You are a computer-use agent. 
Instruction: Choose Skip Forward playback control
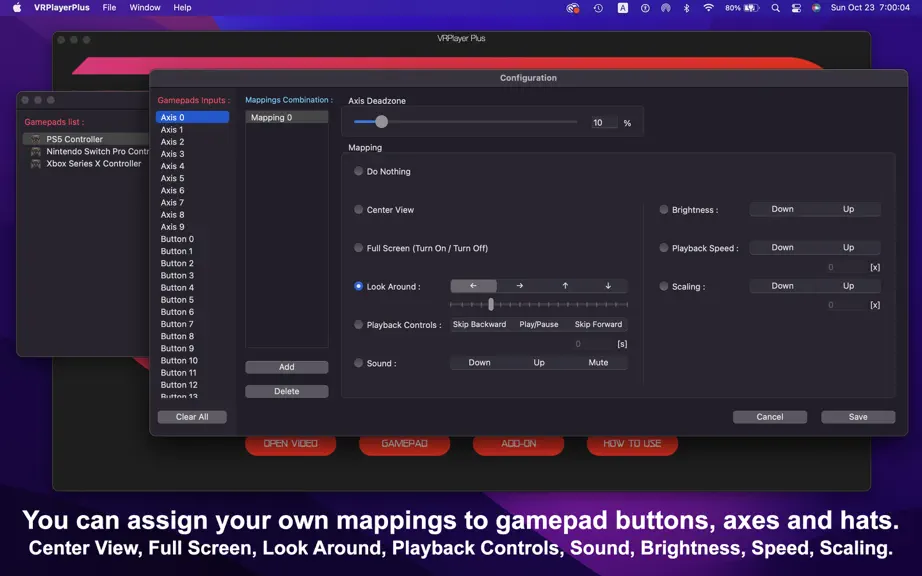[598, 324]
